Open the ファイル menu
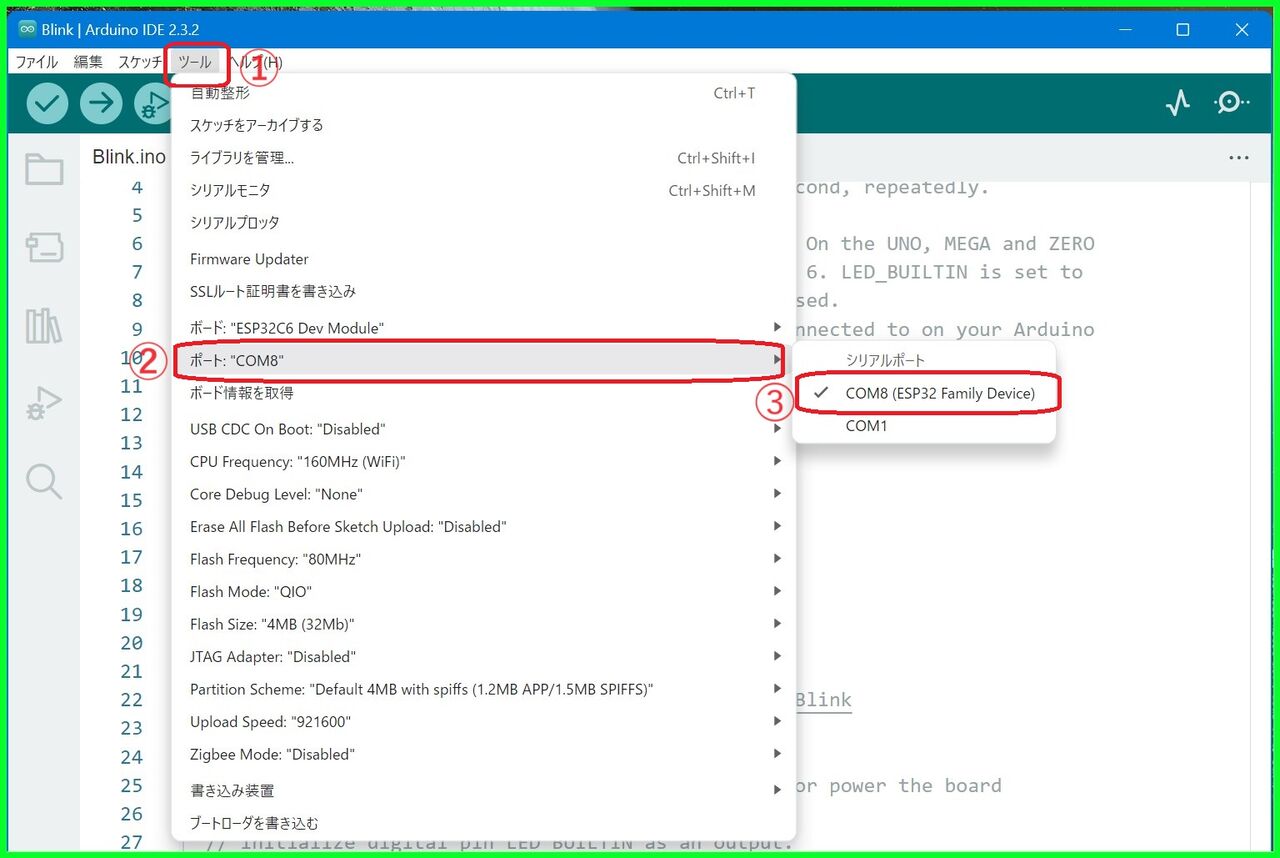This screenshot has width=1280, height=858. (35, 61)
